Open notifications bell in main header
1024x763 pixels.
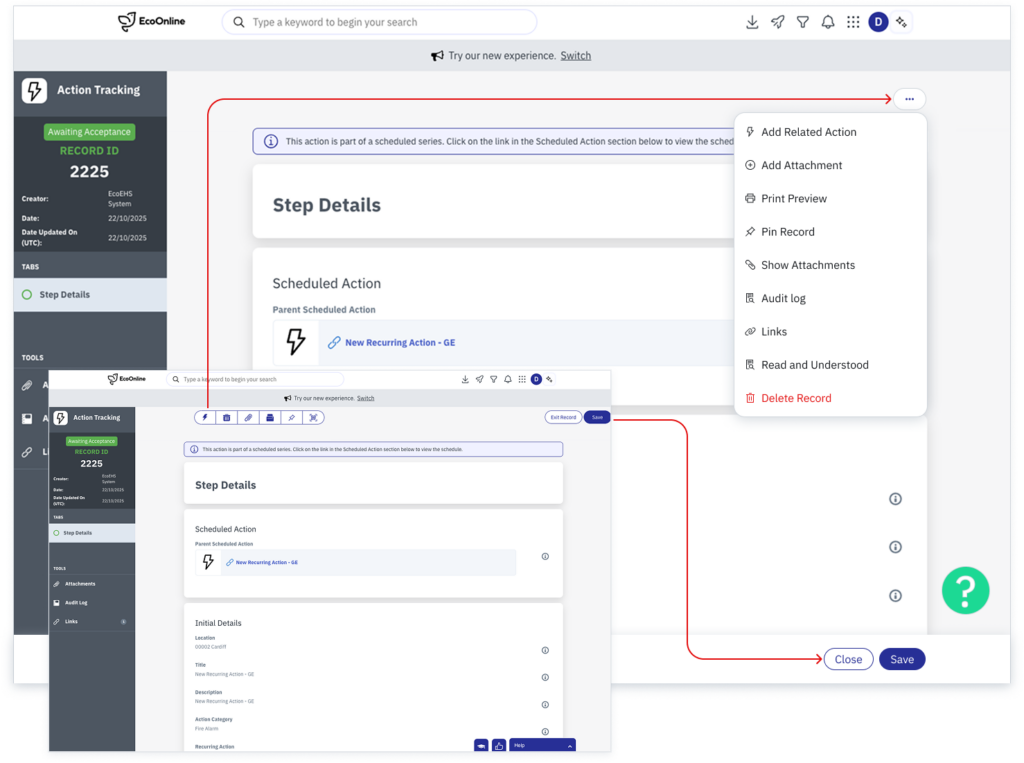coord(828,22)
